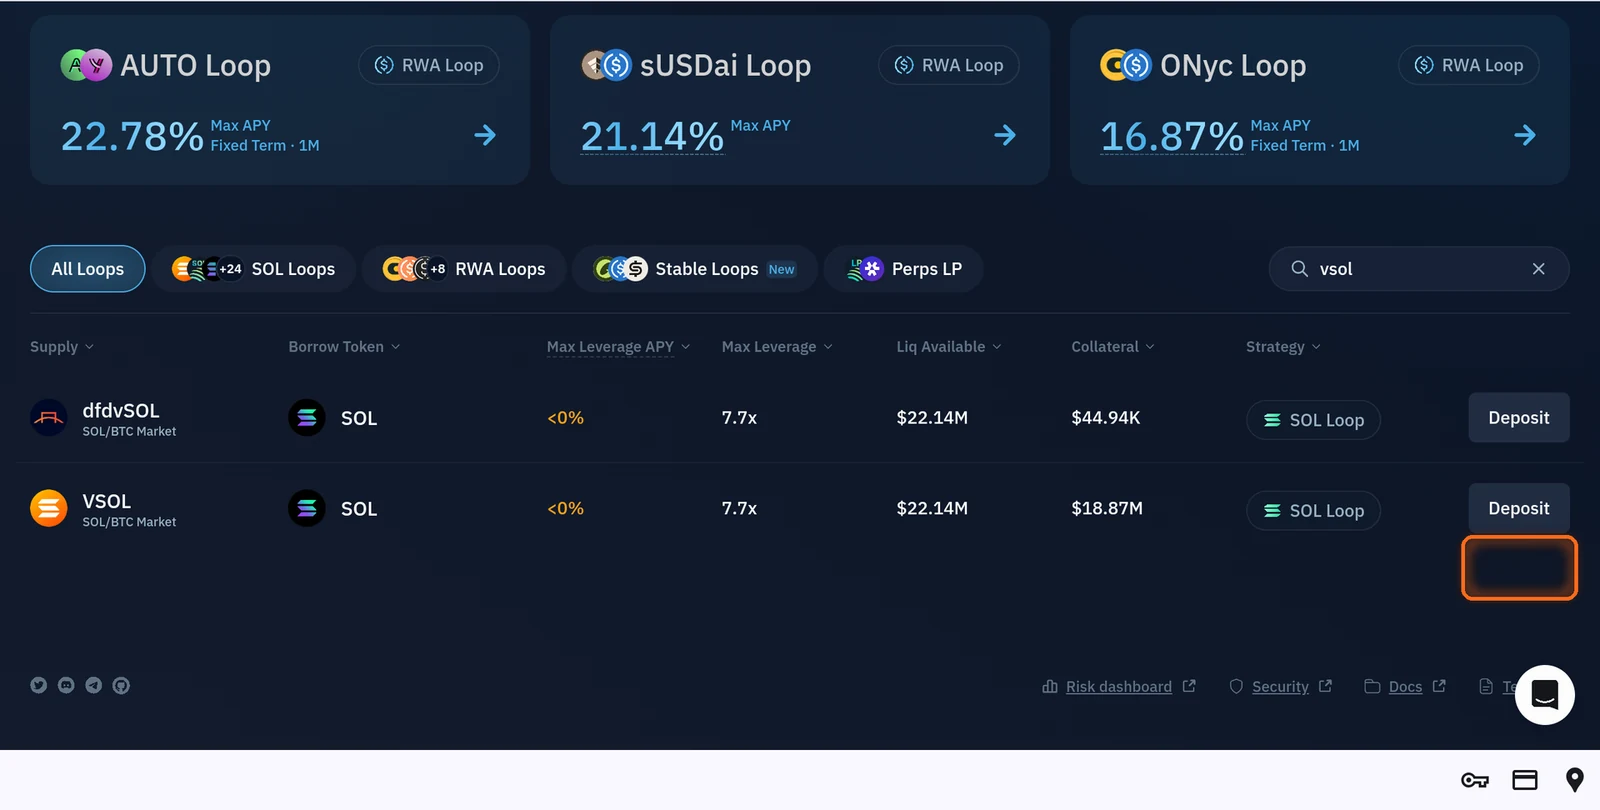Open AUTO Loop card arrow
This screenshot has height=810, width=1600.
[x=485, y=135]
